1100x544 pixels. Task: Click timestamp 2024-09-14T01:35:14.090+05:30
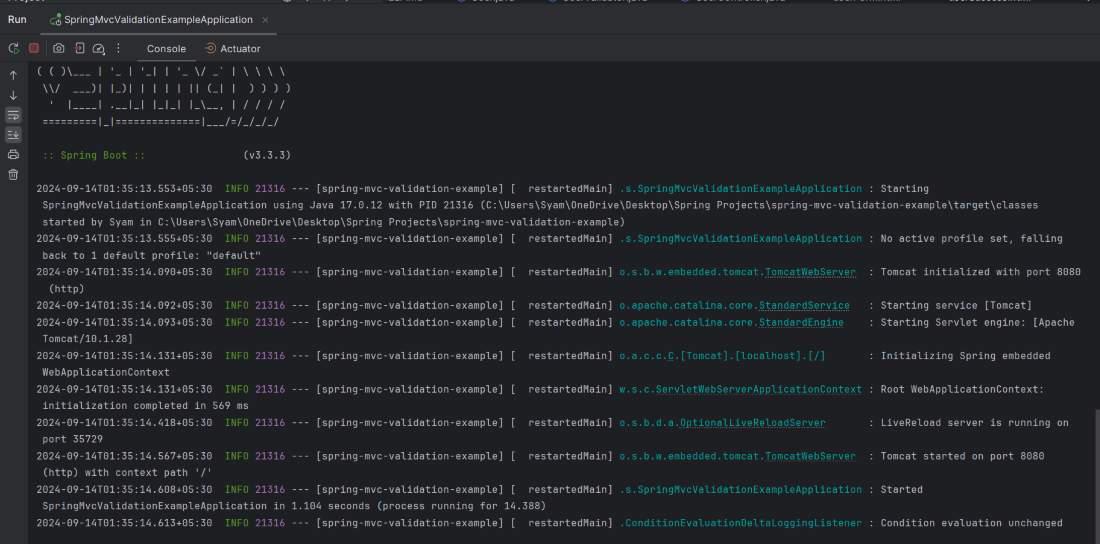click(x=124, y=272)
